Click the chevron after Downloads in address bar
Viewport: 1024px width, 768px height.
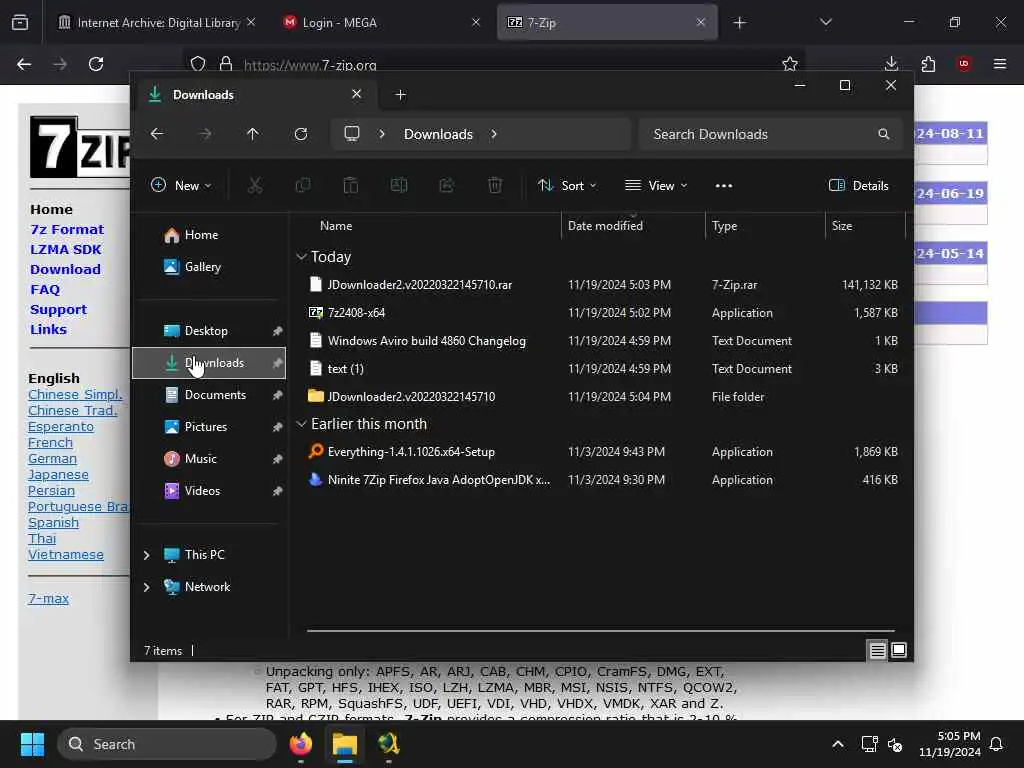494,134
